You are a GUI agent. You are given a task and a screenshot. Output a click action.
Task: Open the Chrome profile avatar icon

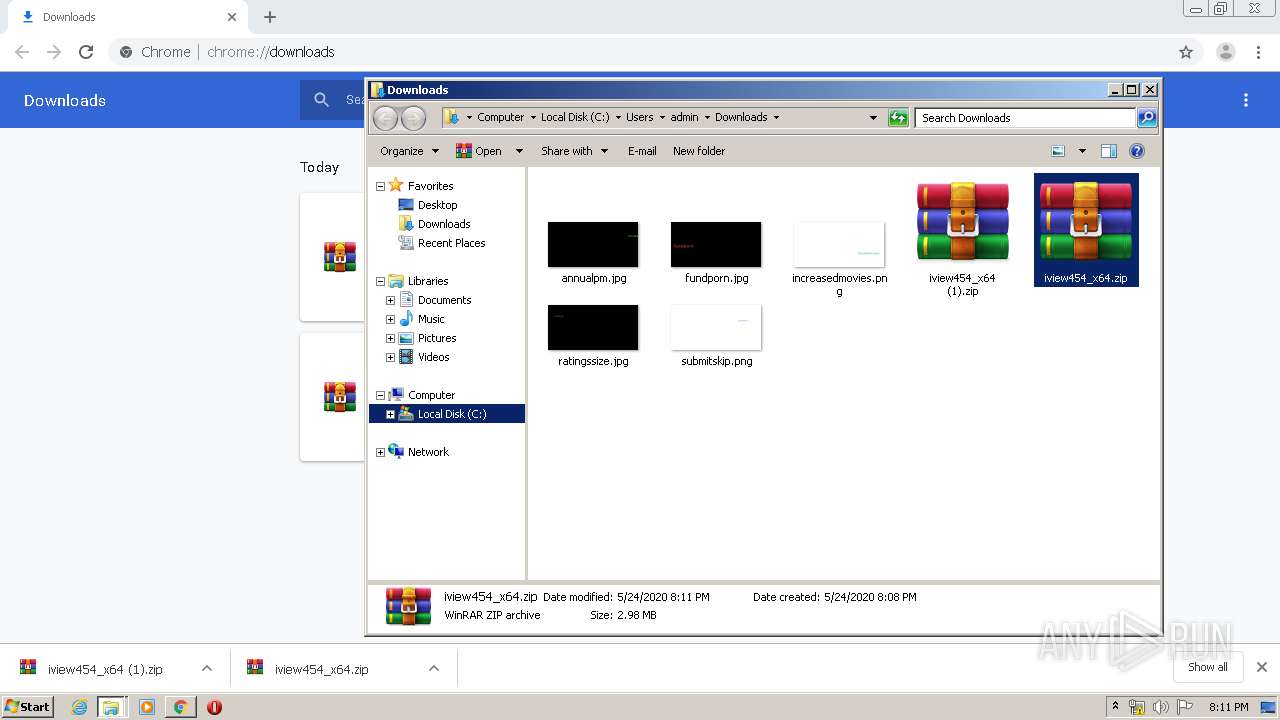(x=1225, y=52)
